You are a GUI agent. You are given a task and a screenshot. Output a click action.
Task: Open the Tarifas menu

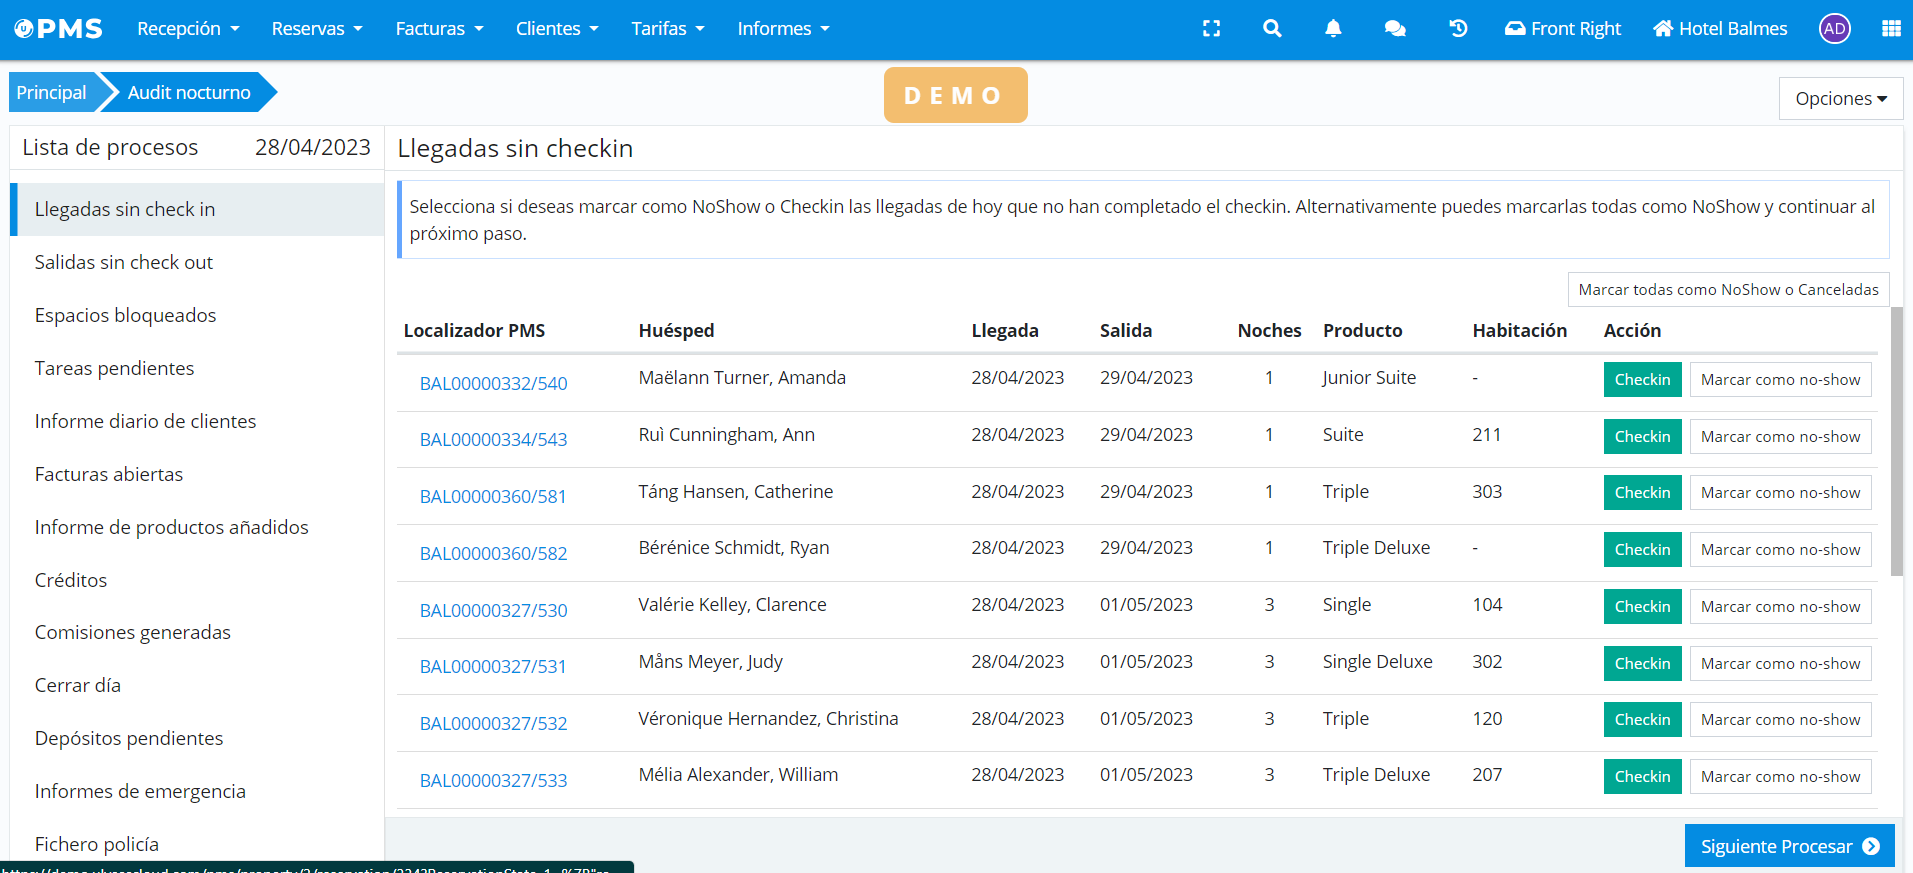click(667, 29)
